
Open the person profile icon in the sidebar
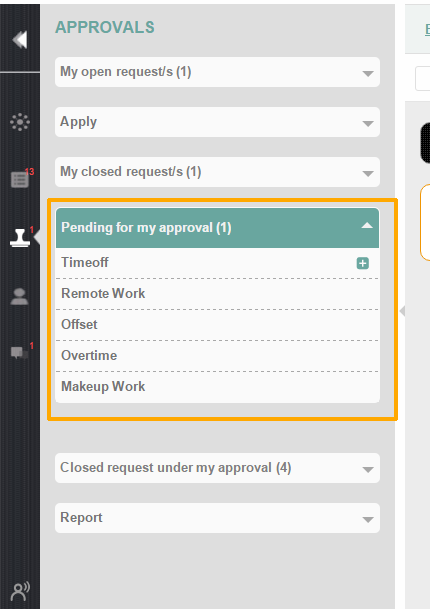pyautogui.click(x=19, y=297)
